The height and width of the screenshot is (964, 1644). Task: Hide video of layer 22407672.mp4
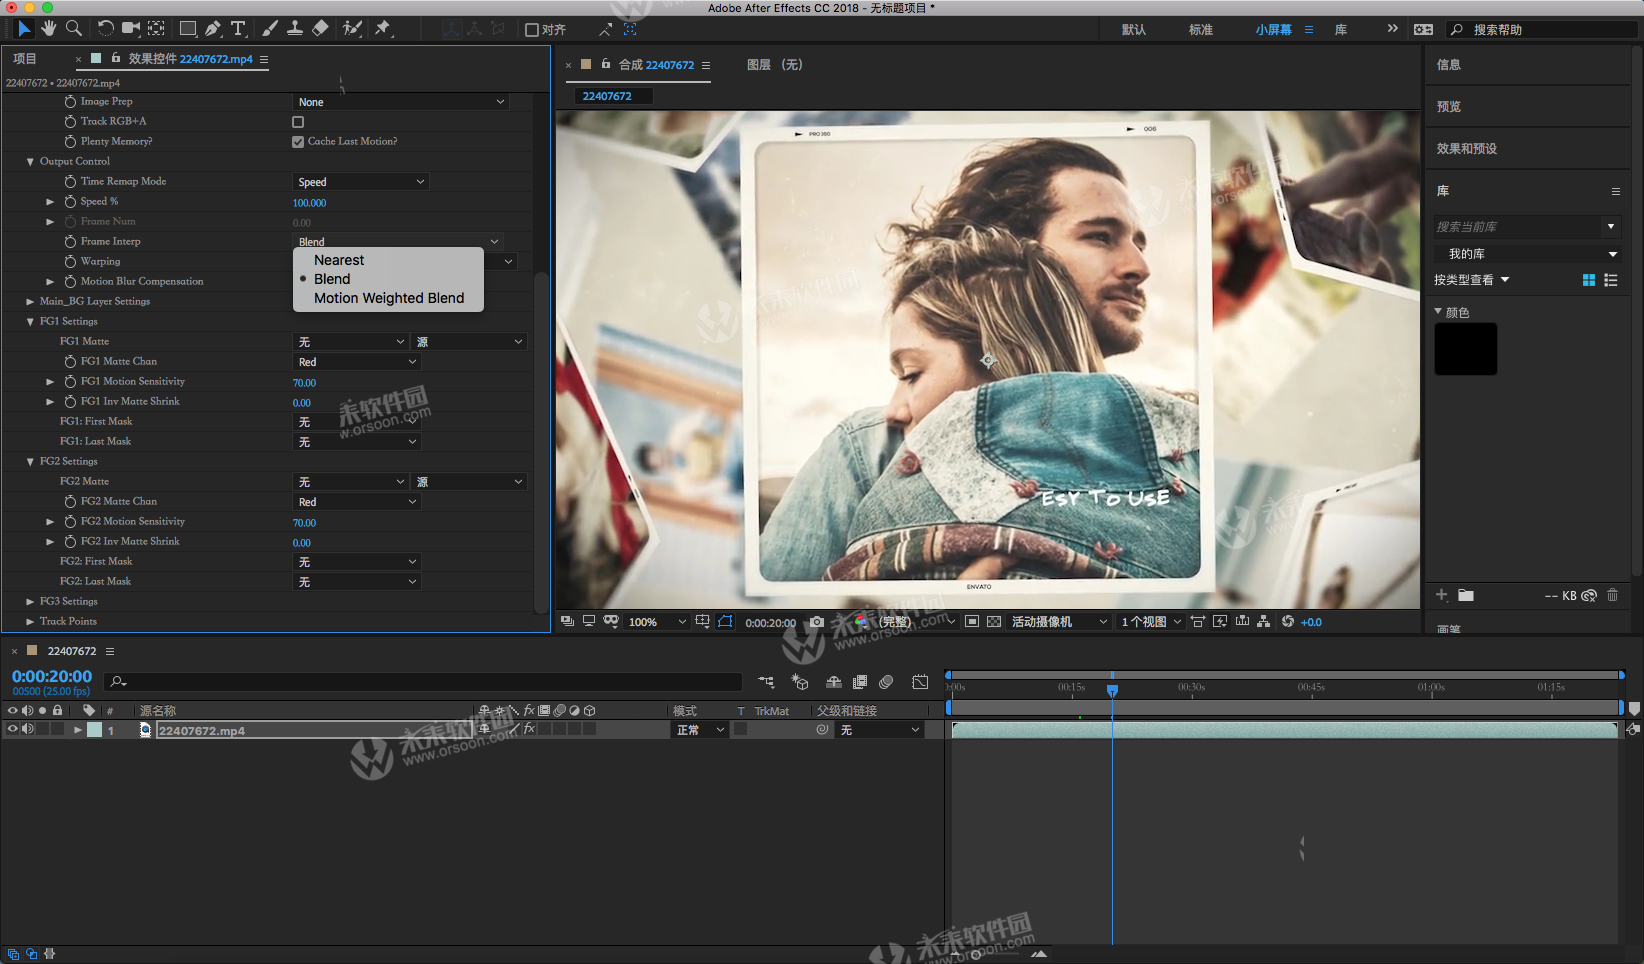click(x=12, y=730)
